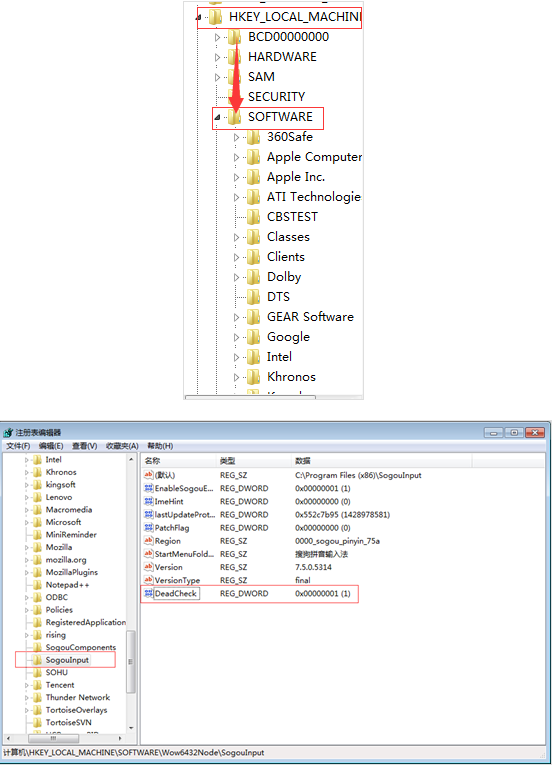Click the lastUpdateProt... DWORD icon
Screen dimensions: 555x766
149,514
